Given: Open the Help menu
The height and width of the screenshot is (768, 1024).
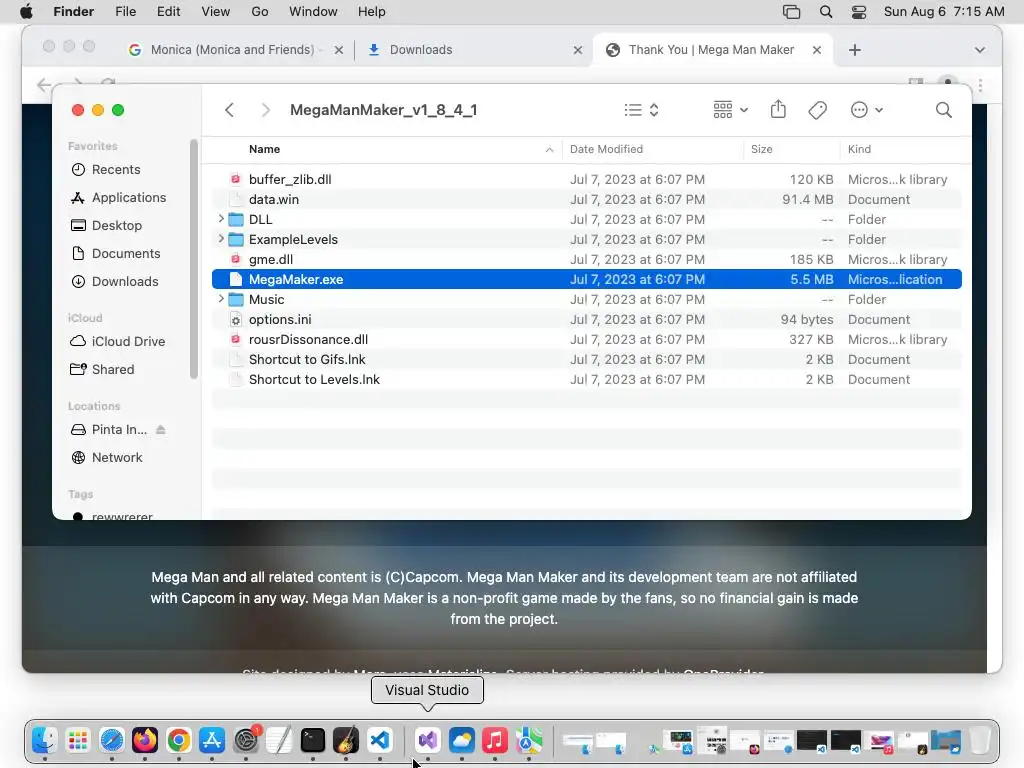Looking at the screenshot, I should point(372,12).
